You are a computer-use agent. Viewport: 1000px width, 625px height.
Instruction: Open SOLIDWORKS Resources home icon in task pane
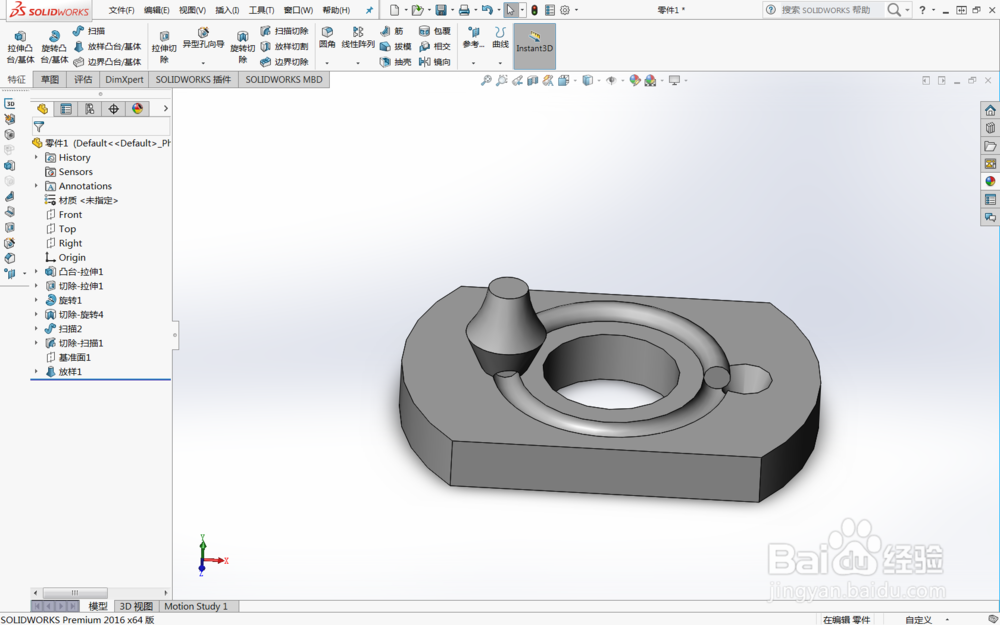pos(990,110)
